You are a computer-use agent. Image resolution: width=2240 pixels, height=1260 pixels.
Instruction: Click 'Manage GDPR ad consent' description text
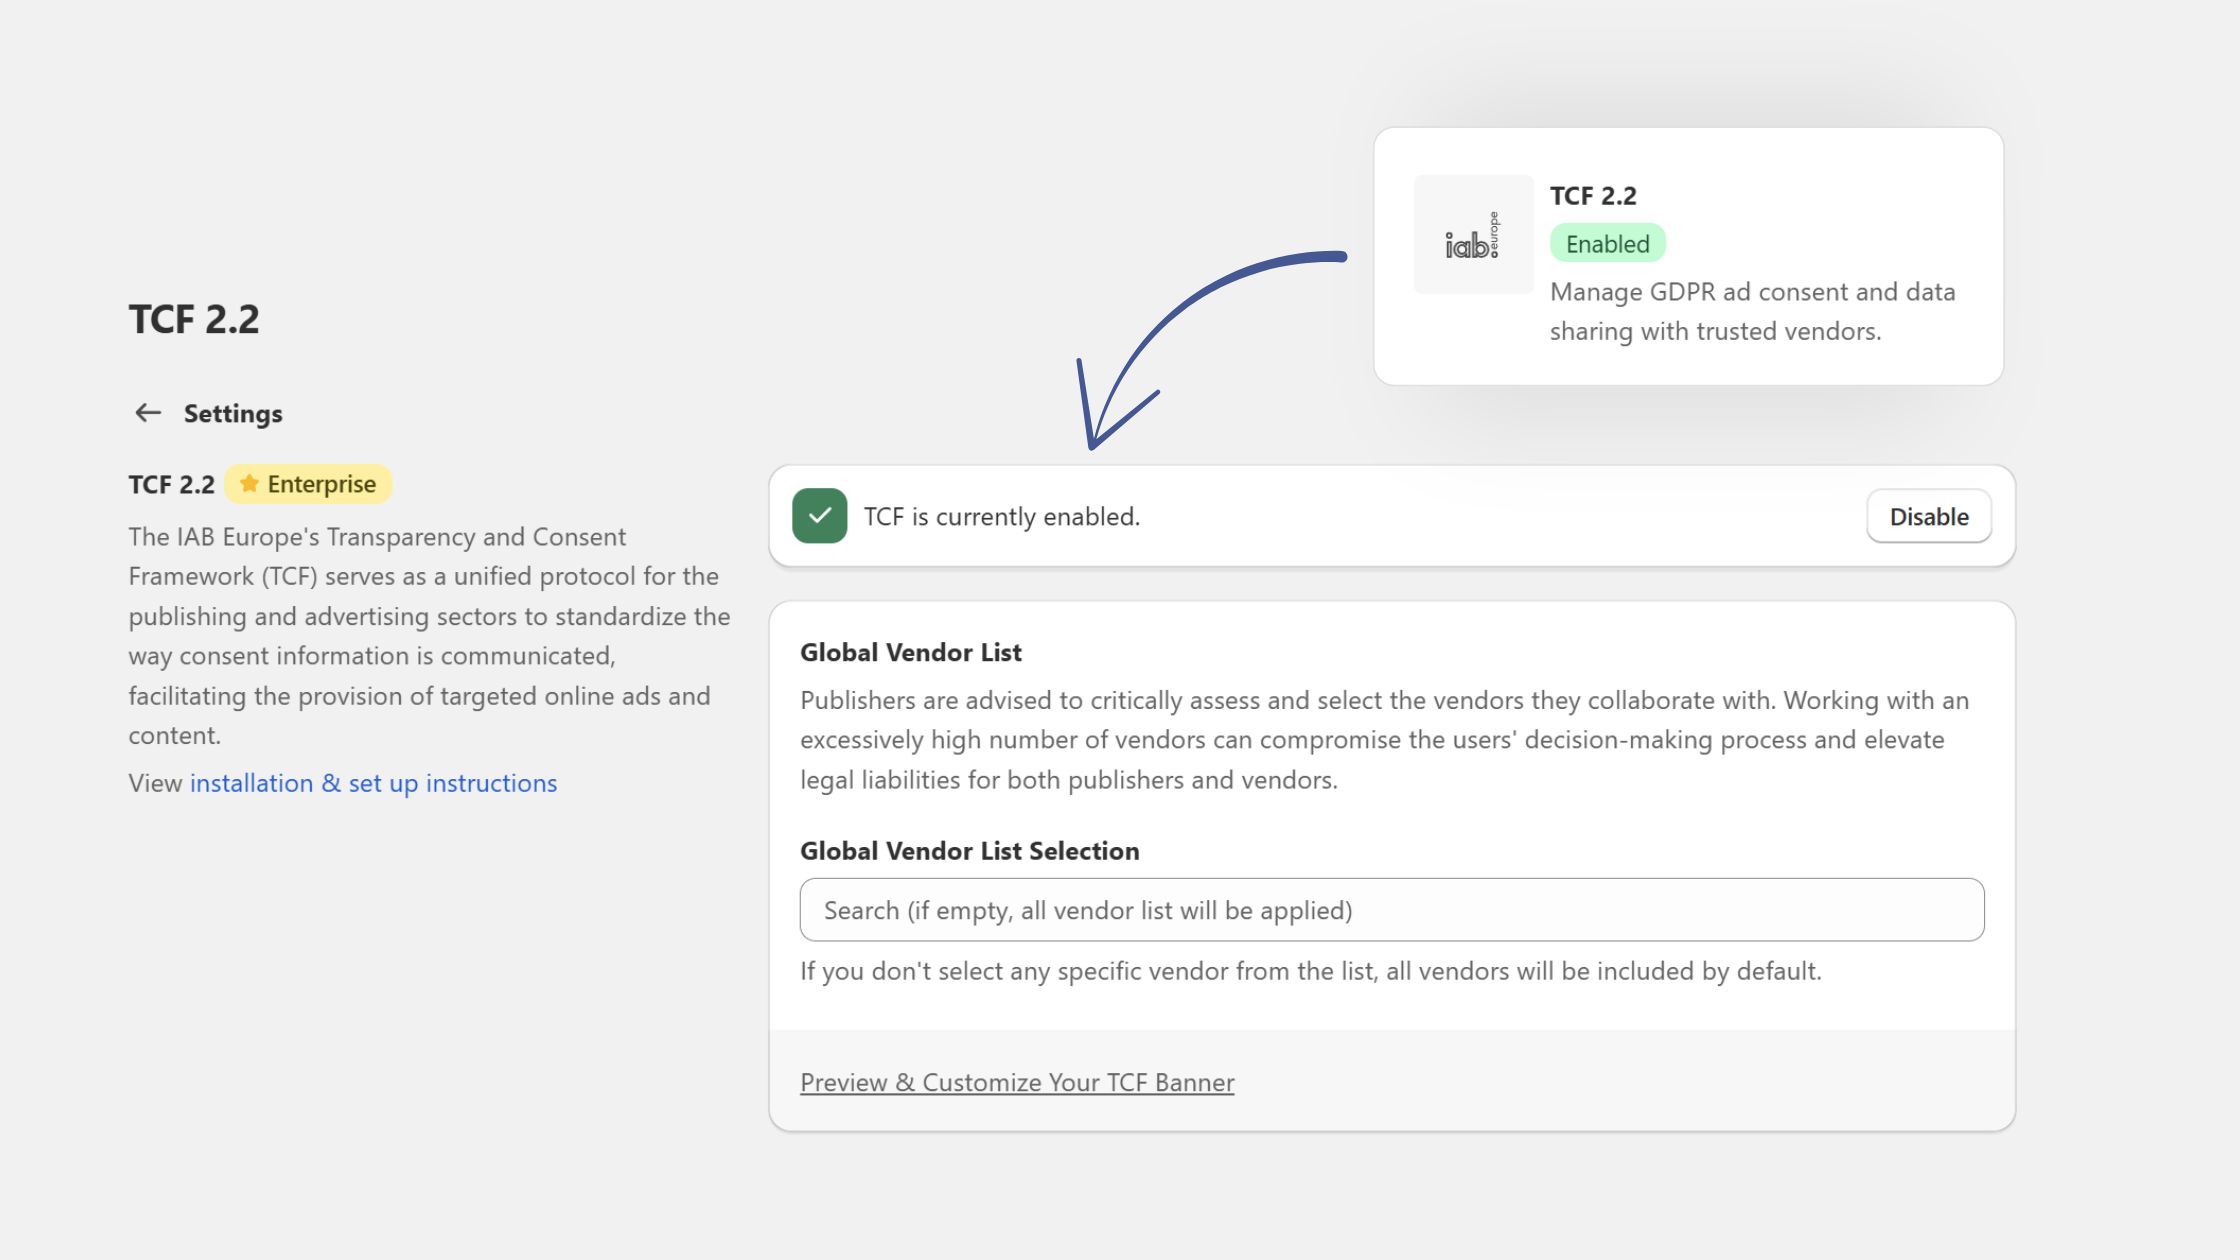(x=1753, y=311)
